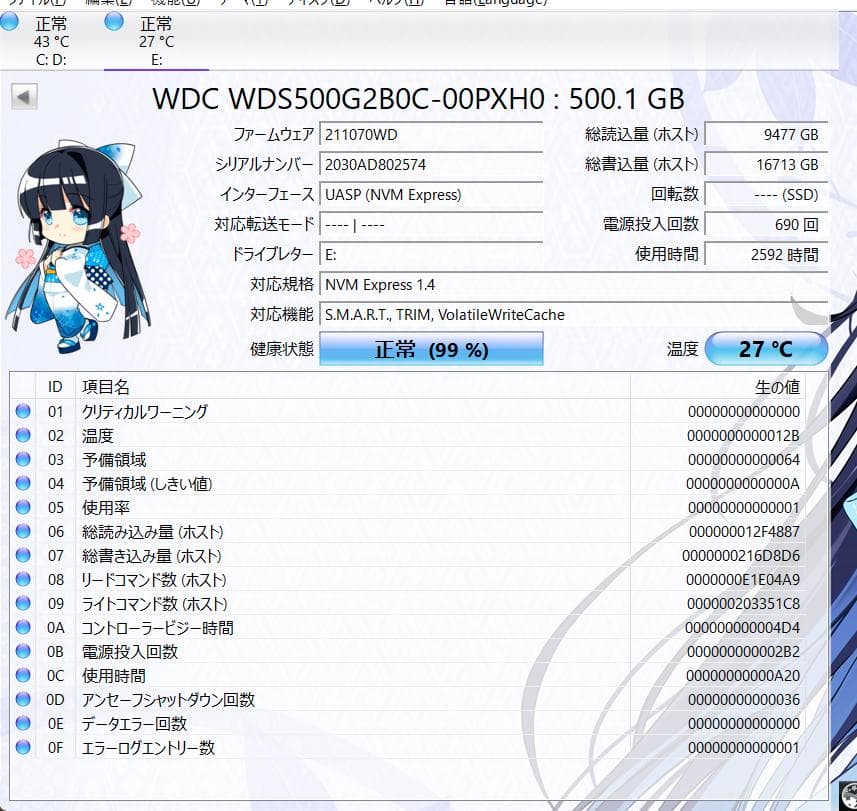Click the NVM Express 1.4 standard field
This screenshot has width=857, height=811.
(574, 285)
